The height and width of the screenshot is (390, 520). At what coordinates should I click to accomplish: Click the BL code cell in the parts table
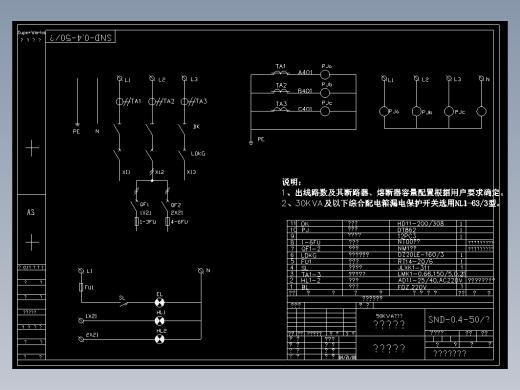click(305, 287)
